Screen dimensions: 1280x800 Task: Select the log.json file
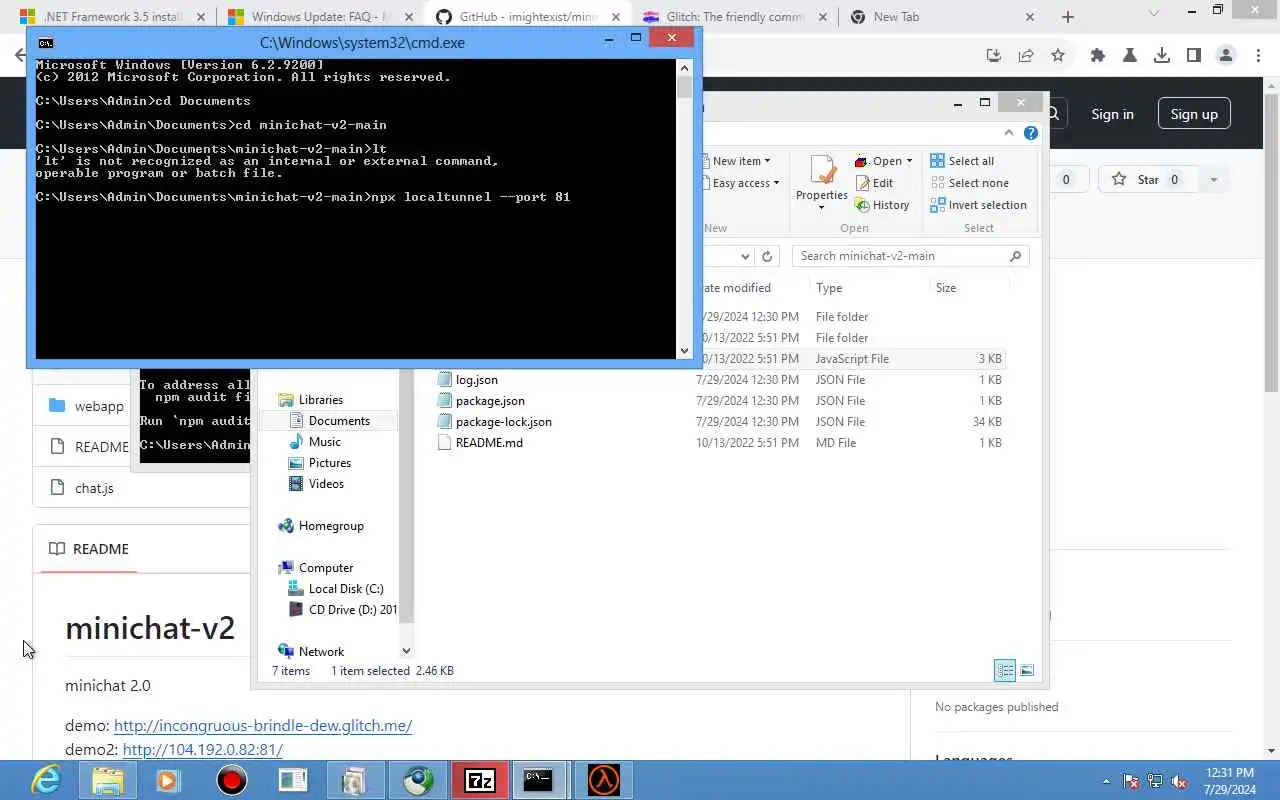[x=477, y=380]
